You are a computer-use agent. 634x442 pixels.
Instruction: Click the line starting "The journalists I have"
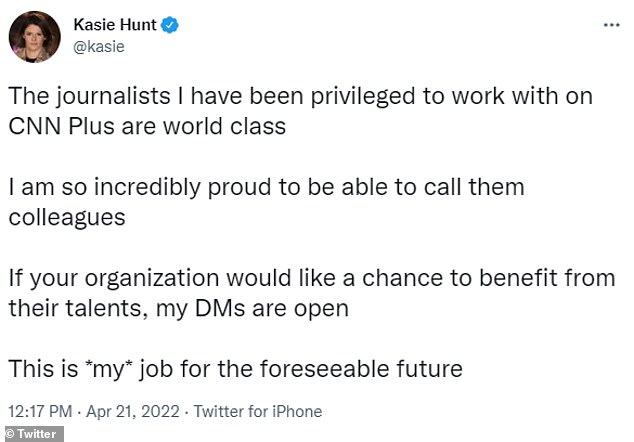point(300,97)
